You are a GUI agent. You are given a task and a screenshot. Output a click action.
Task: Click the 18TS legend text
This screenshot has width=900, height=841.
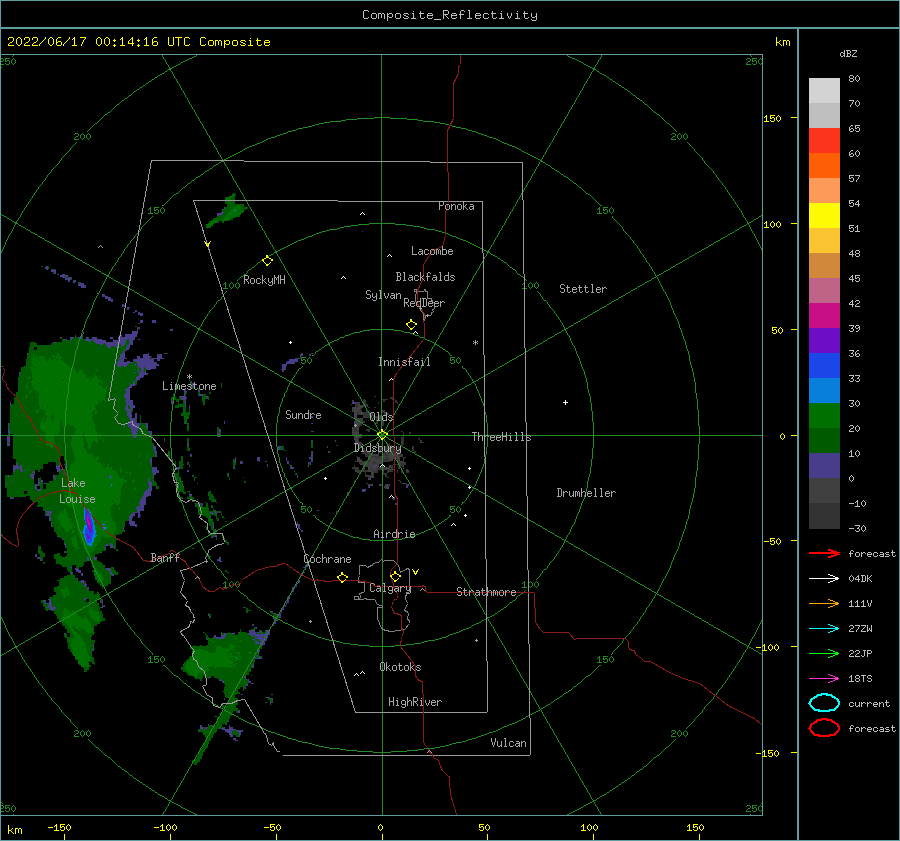pyautogui.click(x=860, y=679)
